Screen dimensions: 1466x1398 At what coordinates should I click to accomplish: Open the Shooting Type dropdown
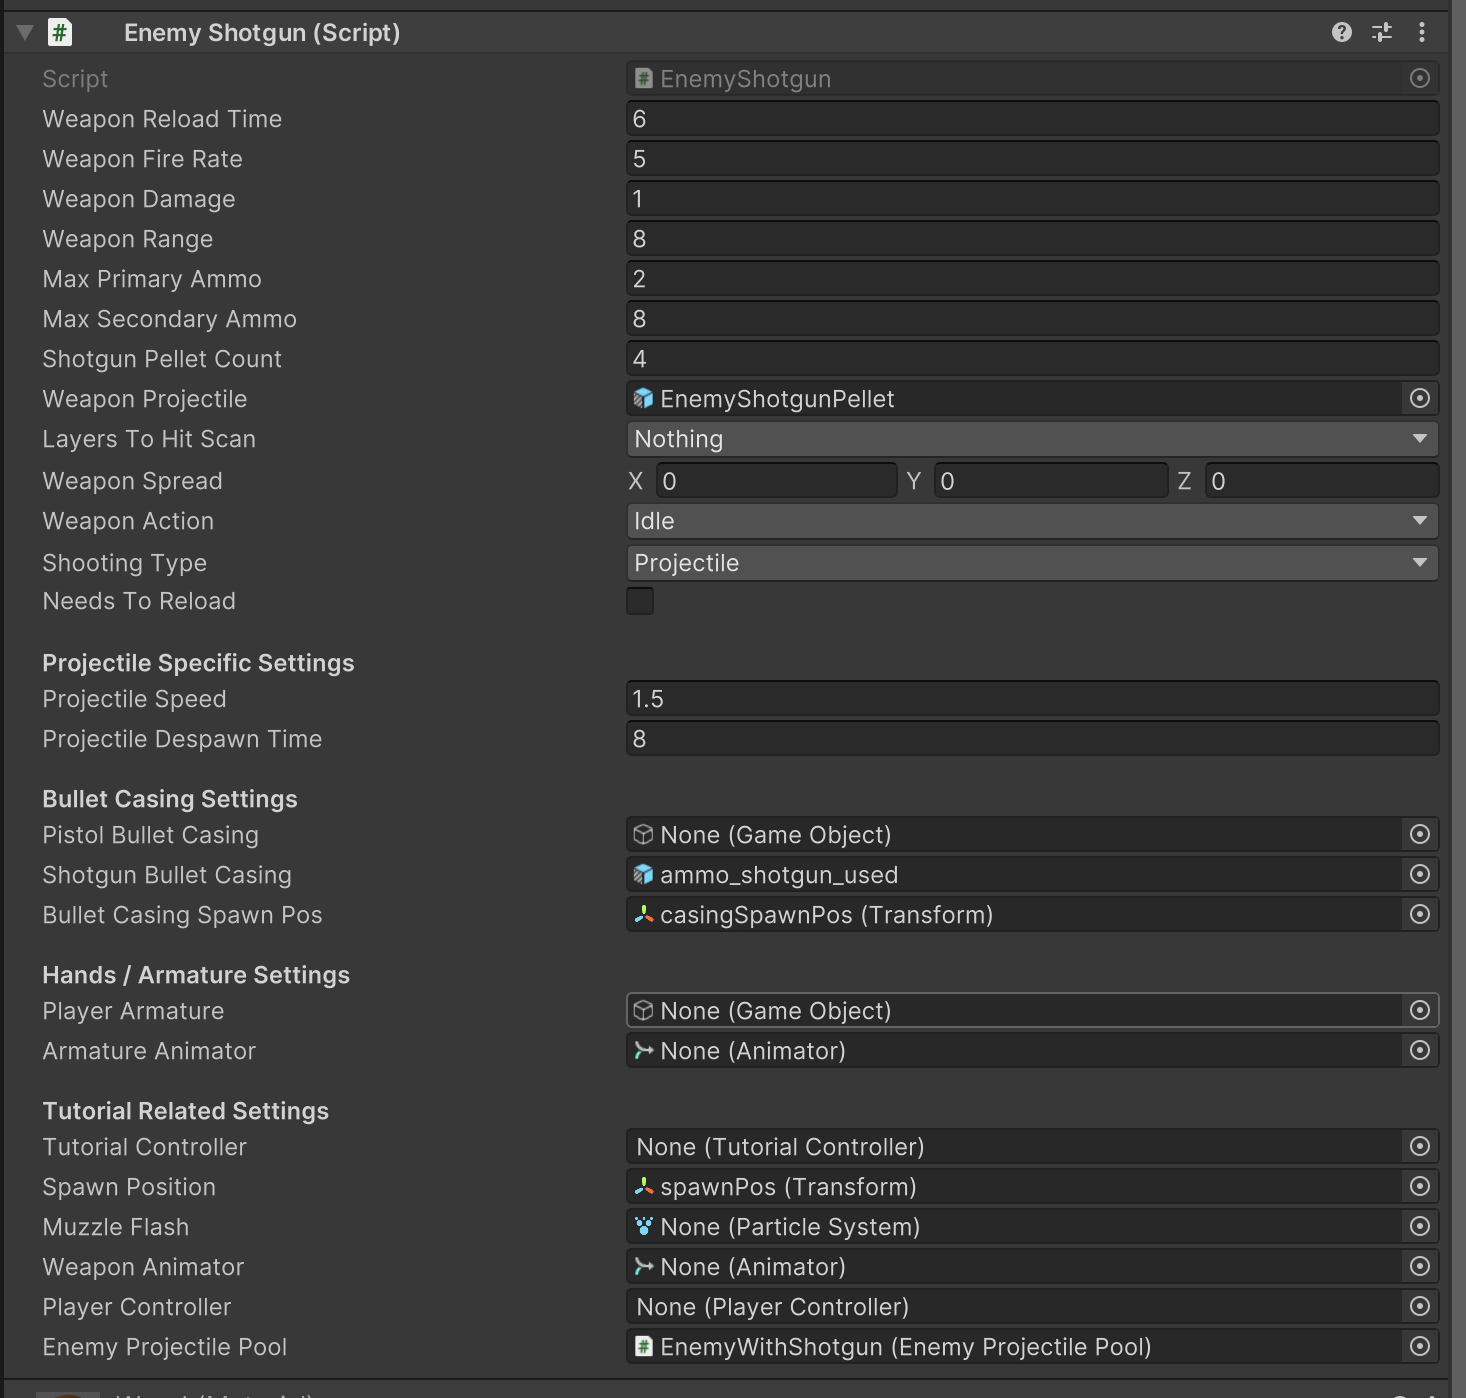(x=1030, y=562)
